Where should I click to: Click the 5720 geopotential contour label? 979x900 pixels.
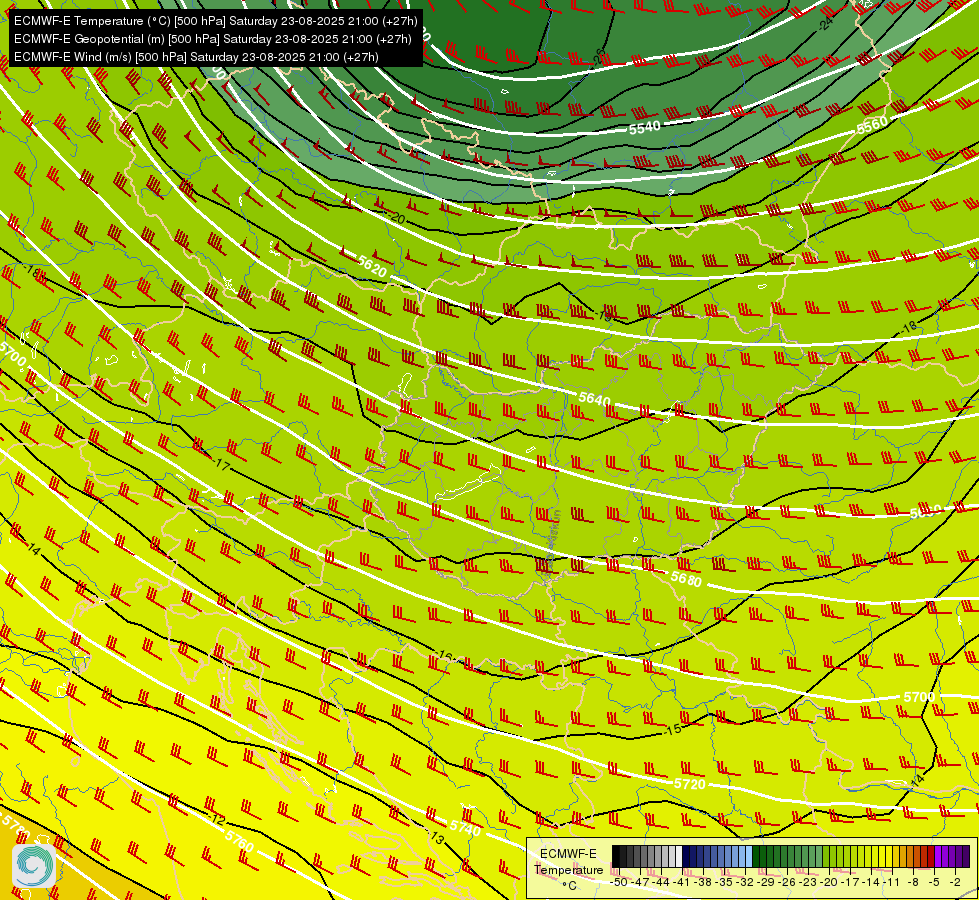tap(690, 783)
